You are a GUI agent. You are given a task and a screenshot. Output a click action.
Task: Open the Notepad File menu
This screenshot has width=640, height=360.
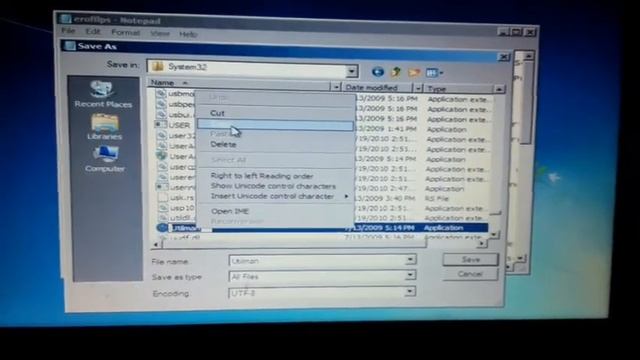coord(68,31)
